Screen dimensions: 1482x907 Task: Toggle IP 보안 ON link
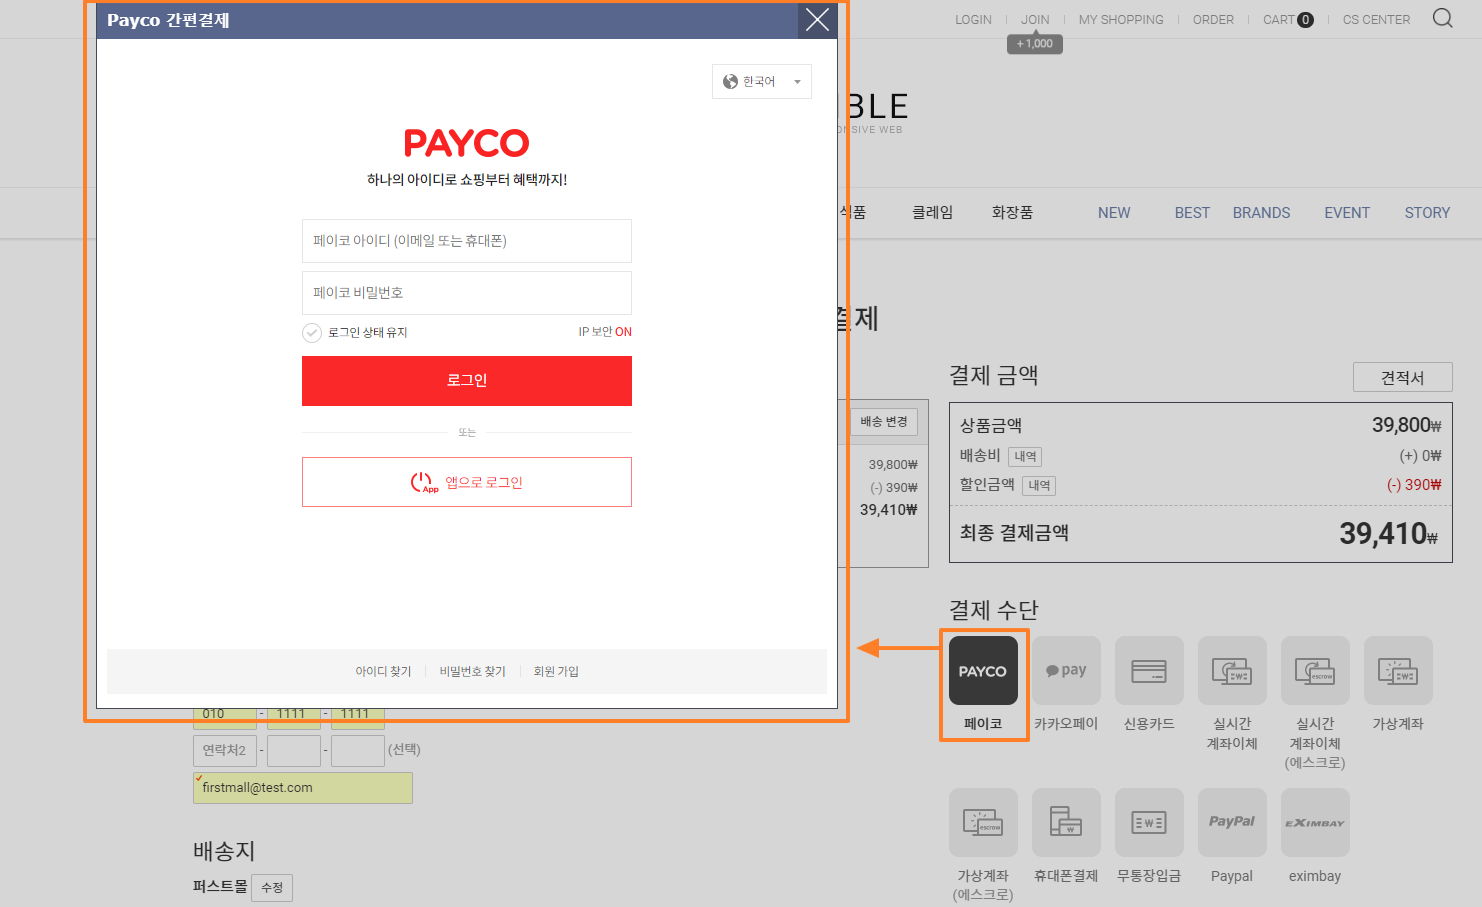click(605, 332)
